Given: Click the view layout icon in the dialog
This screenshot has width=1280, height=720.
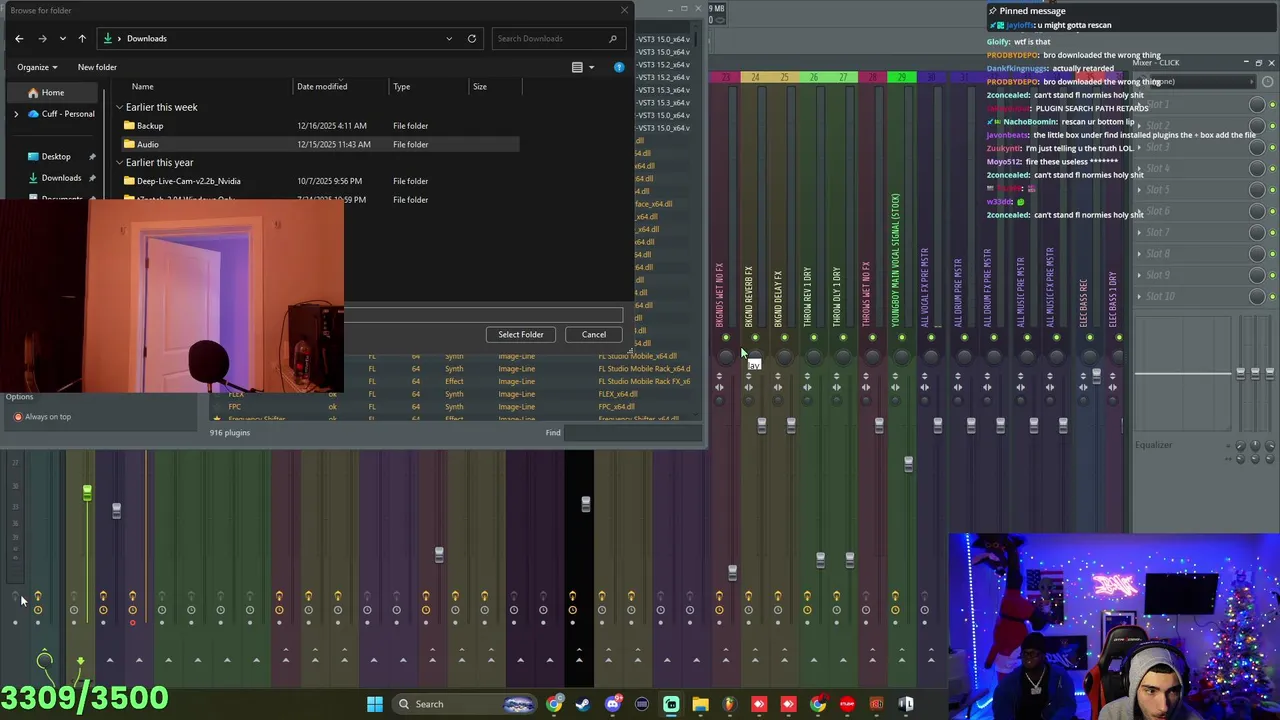Looking at the screenshot, I should click(577, 67).
